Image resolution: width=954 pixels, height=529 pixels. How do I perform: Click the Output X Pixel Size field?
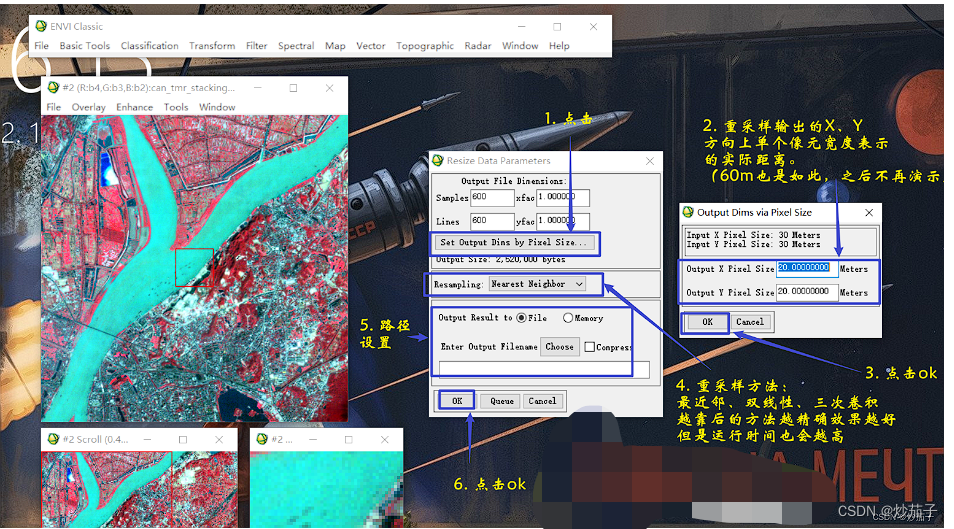(x=807, y=268)
